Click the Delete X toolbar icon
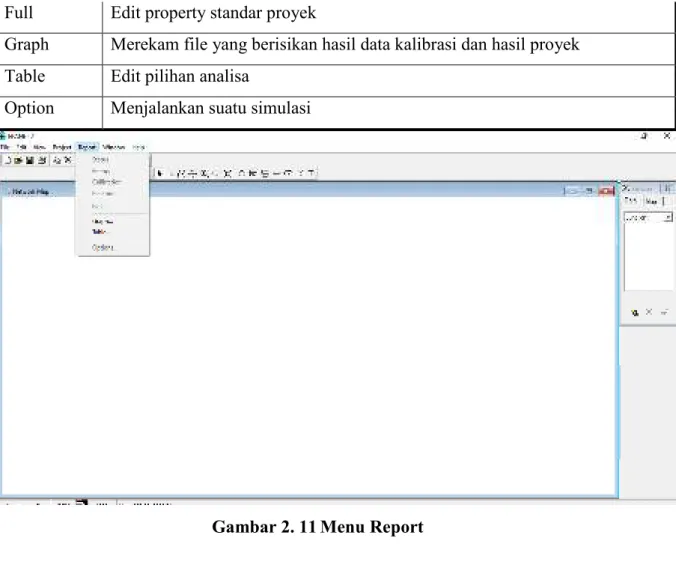 point(68,160)
